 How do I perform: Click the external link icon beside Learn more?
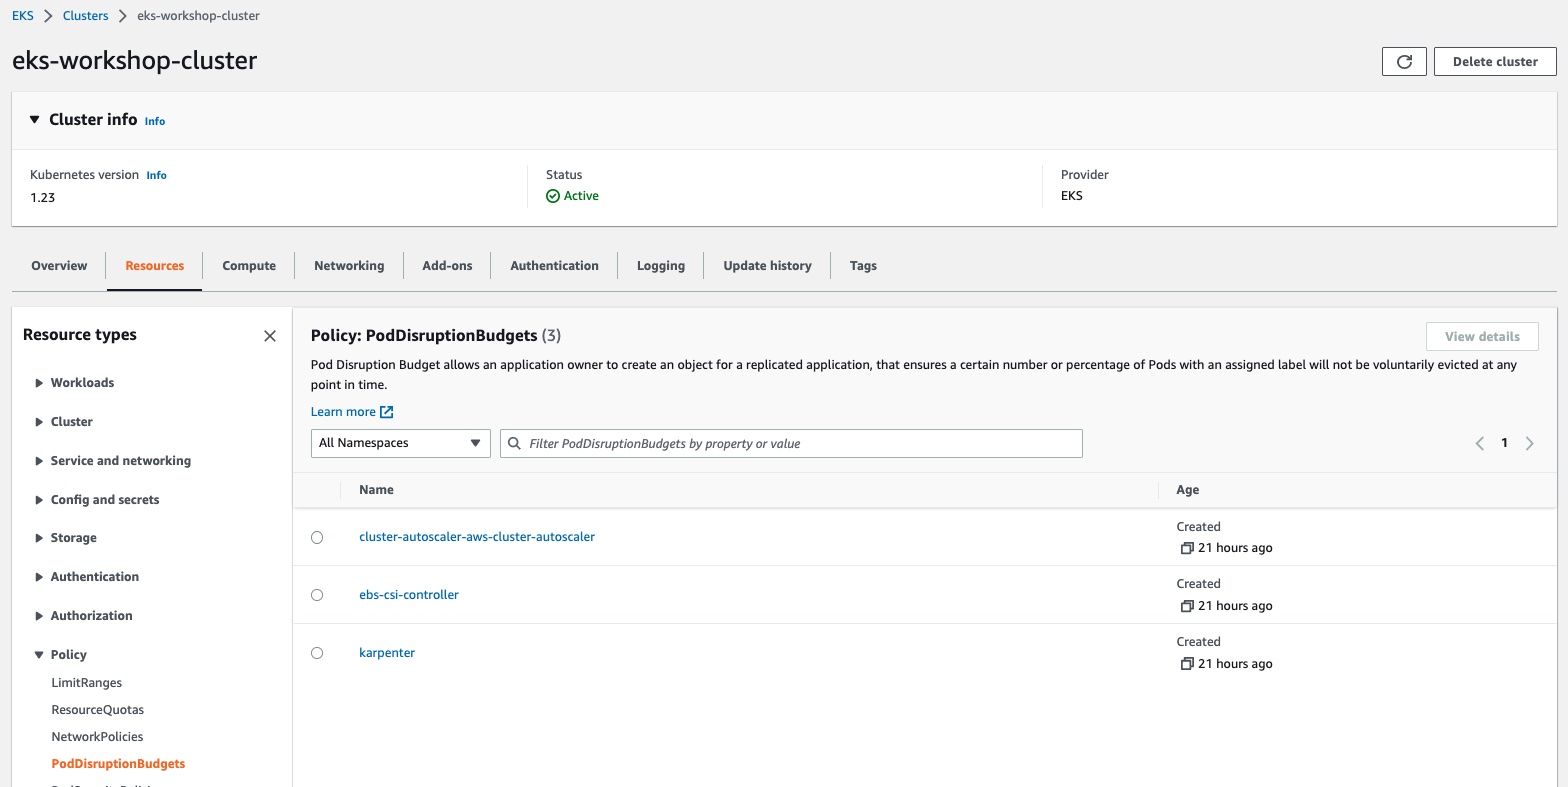tap(387, 412)
